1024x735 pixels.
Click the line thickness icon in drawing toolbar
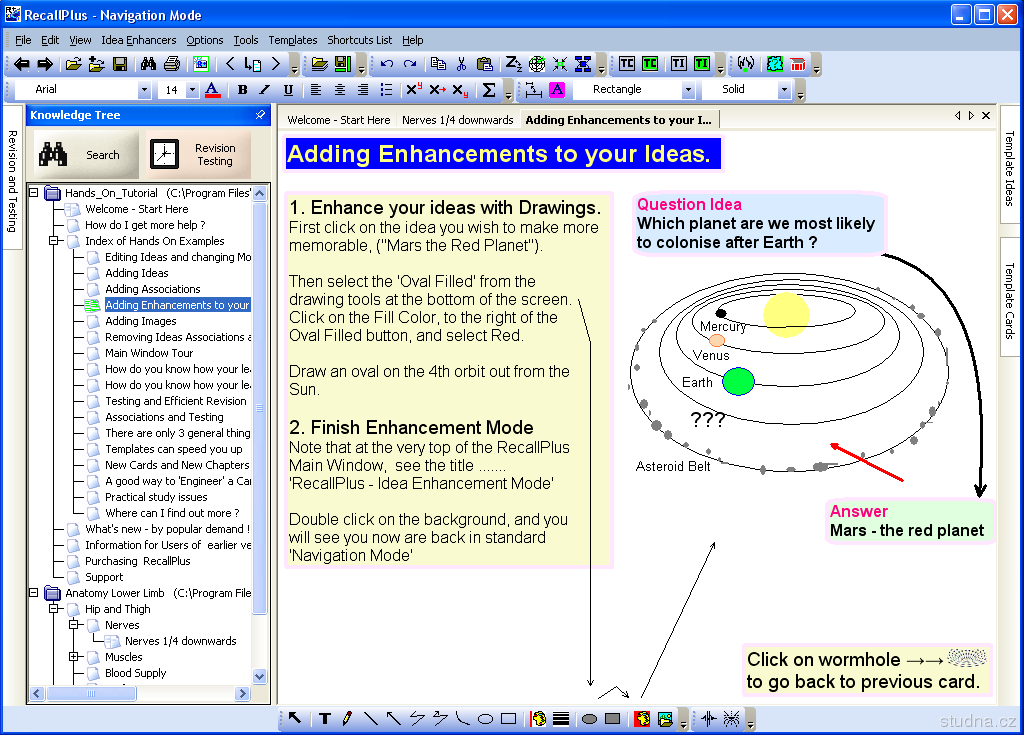(x=561, y=719)
